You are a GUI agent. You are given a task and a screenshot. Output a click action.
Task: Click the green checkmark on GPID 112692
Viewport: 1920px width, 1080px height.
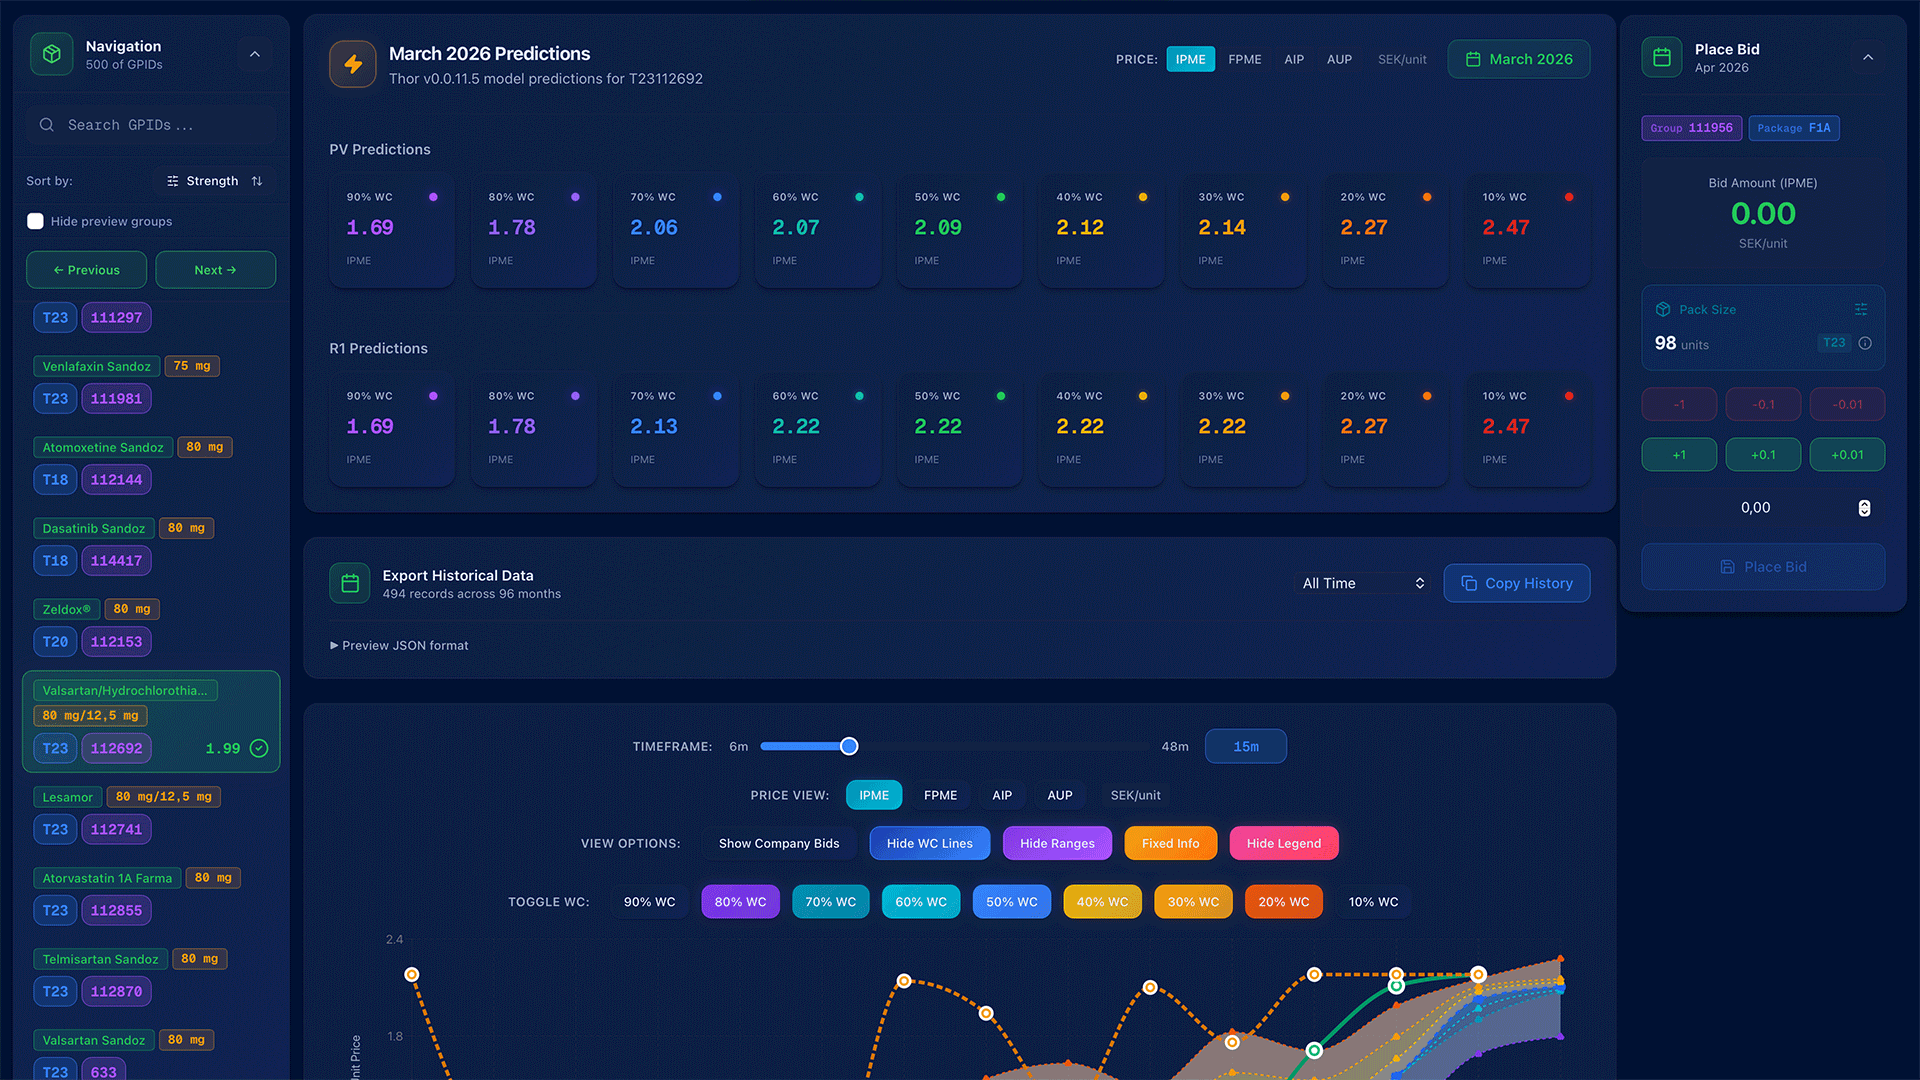(259, 748)
